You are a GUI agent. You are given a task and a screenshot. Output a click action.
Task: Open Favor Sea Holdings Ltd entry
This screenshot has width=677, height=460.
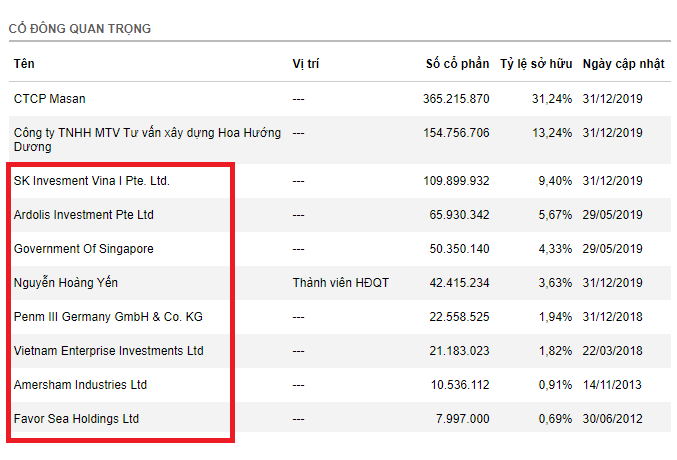pos(77,419)
